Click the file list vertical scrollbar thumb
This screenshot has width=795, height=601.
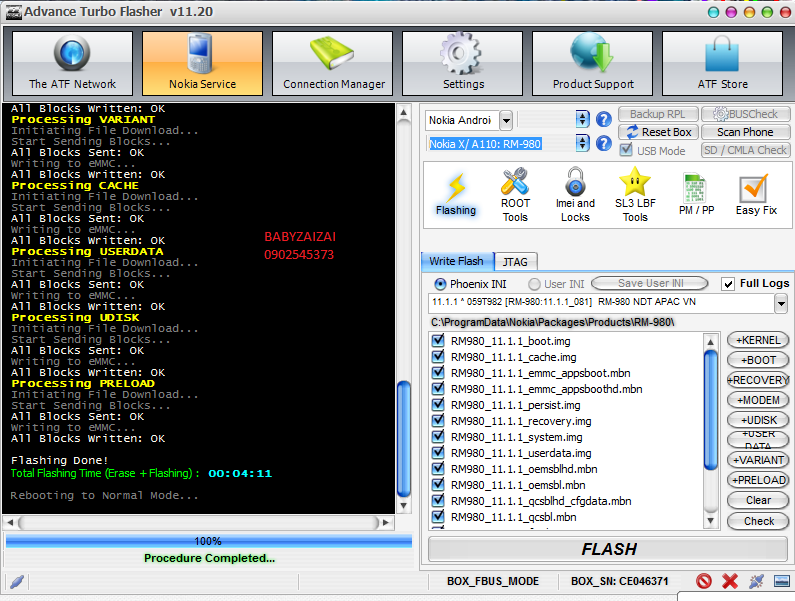[x=710, y=410]
